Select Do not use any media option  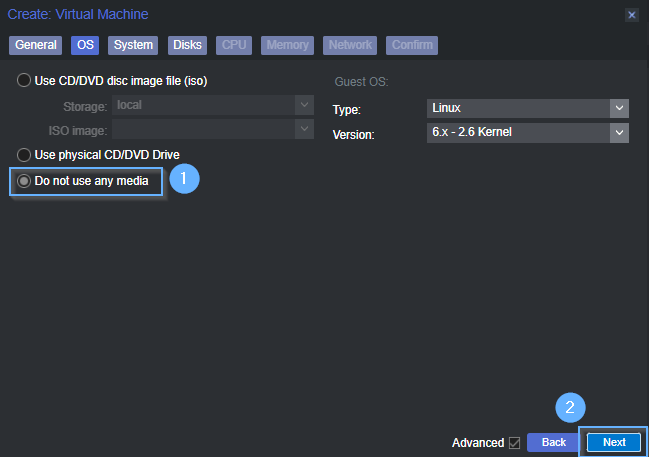click(x=24, y=181)
